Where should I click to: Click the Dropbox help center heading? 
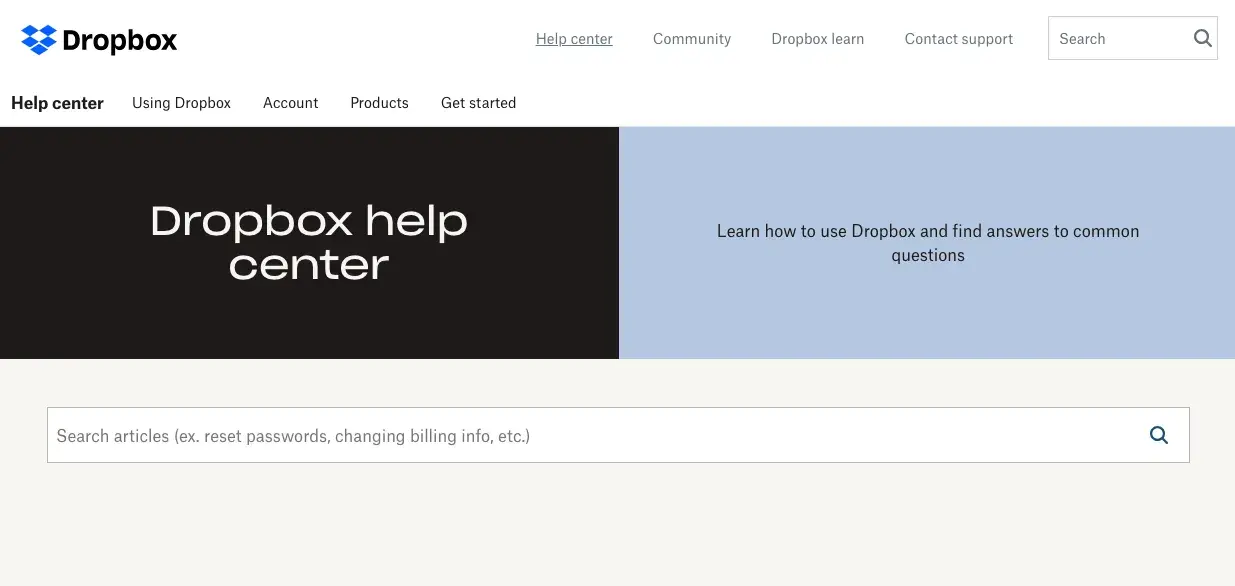(x=308, y=243)
